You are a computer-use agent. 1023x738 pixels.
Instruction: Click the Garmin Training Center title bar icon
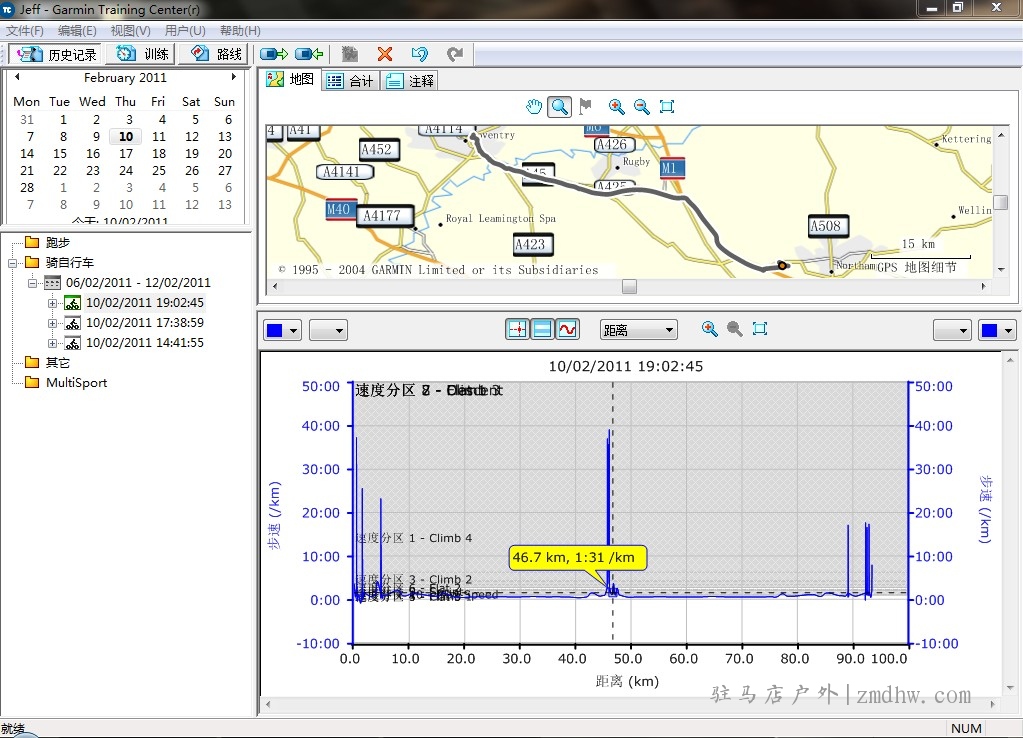[8, 9]
